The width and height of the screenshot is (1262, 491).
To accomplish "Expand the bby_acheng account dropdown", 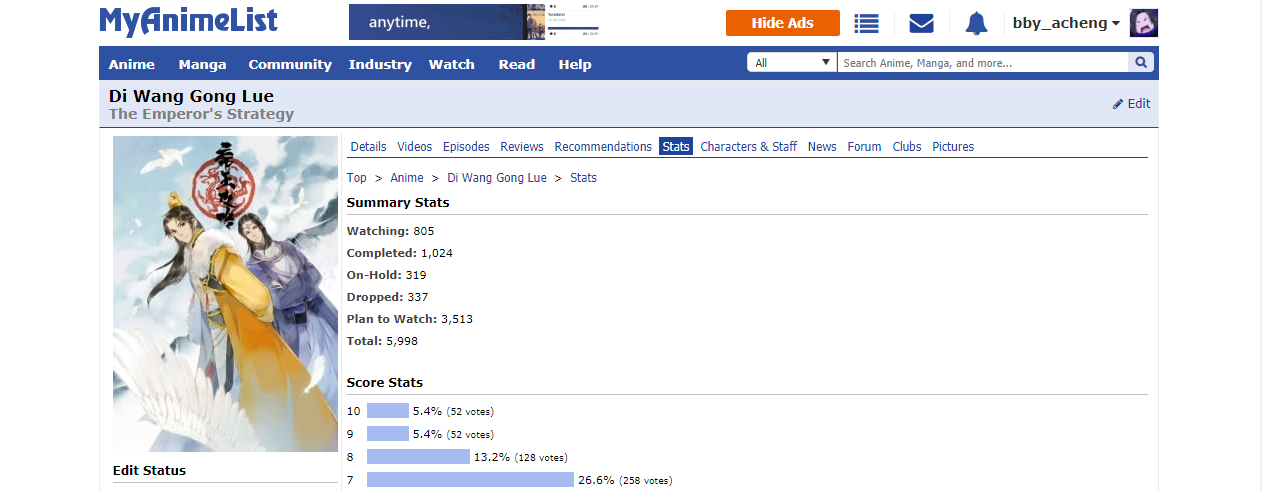I will [1066, 23].
